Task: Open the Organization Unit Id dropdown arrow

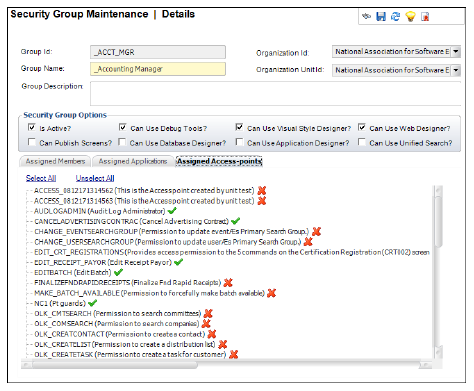Action: (x=456, y=70)
